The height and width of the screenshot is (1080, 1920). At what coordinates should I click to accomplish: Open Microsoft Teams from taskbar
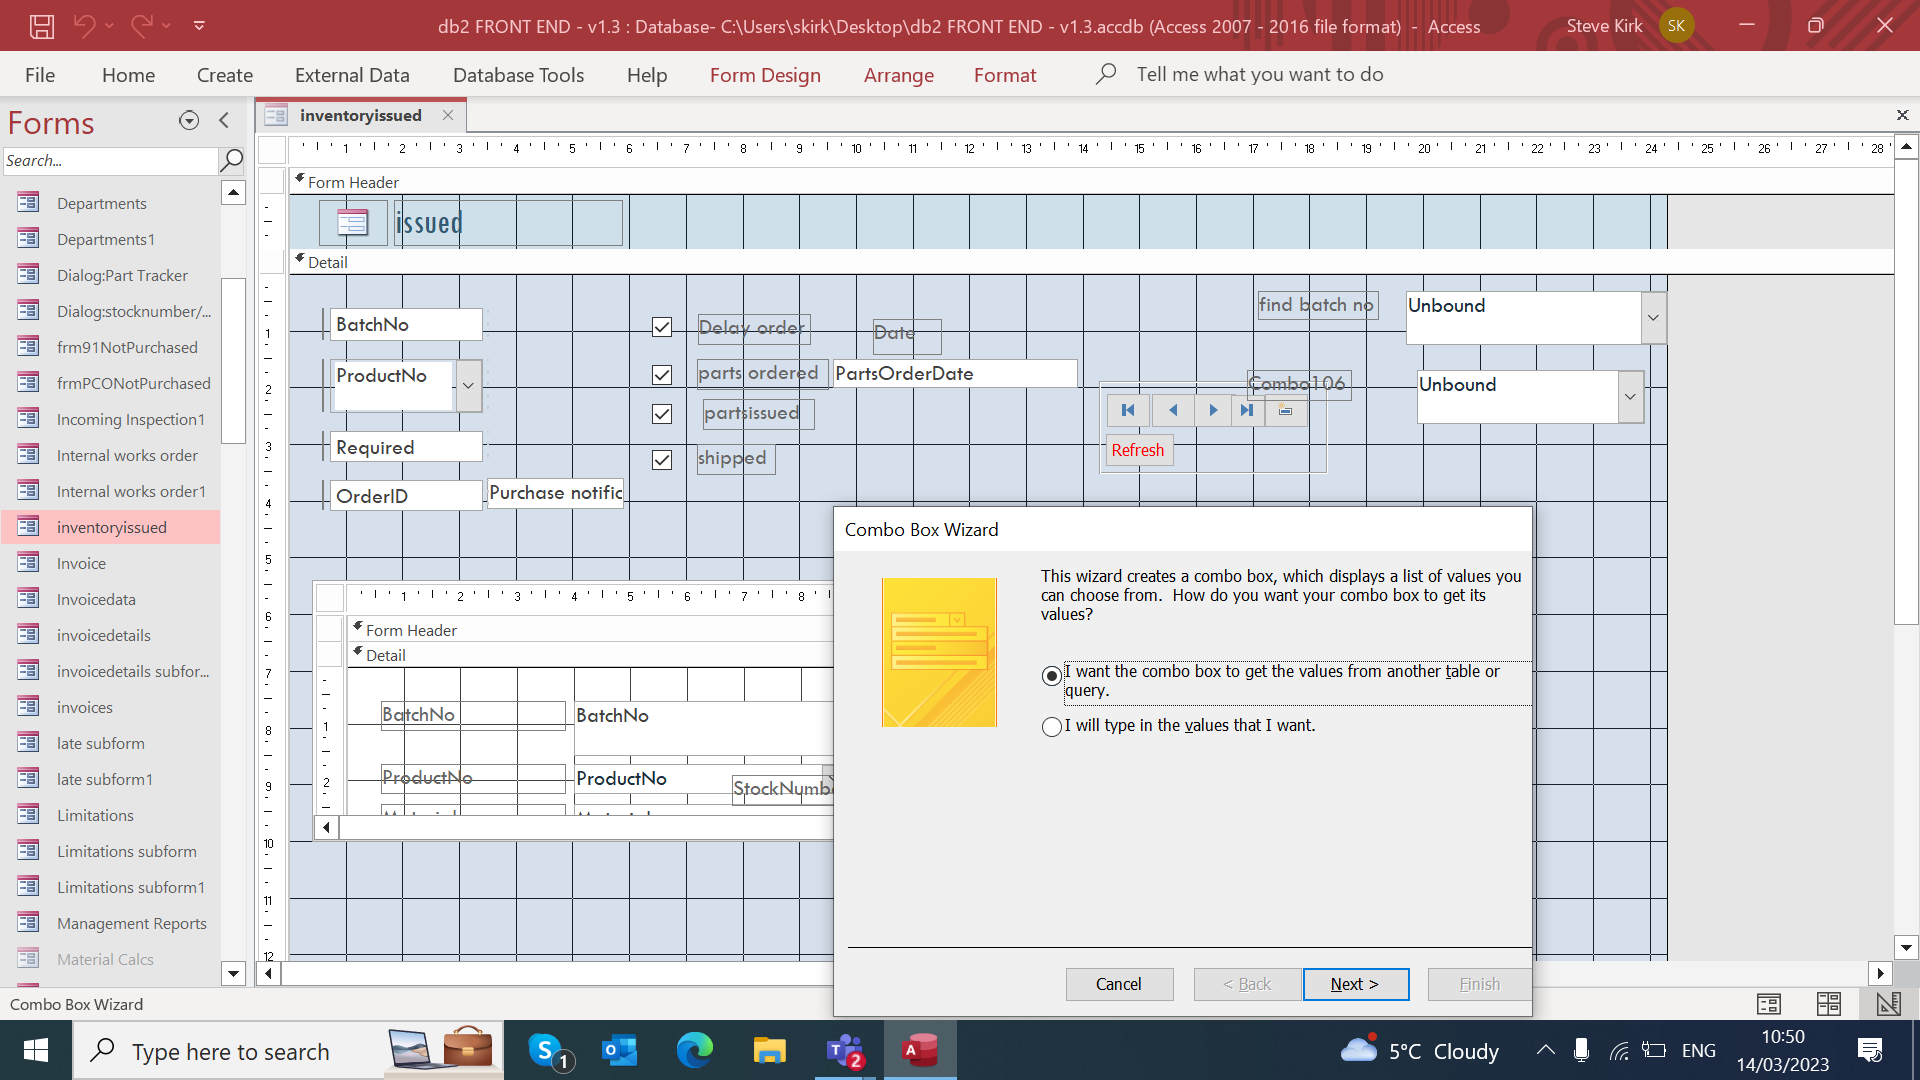tap(845, 1051)
